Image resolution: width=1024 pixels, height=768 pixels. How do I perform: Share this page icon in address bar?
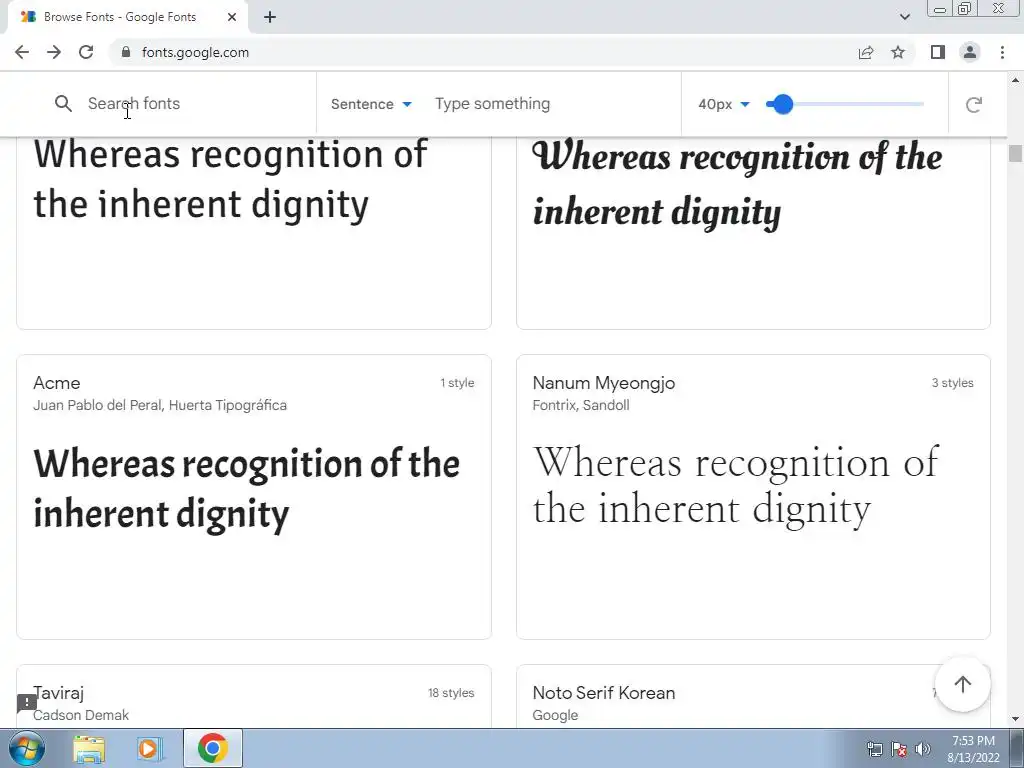[866, 52]
